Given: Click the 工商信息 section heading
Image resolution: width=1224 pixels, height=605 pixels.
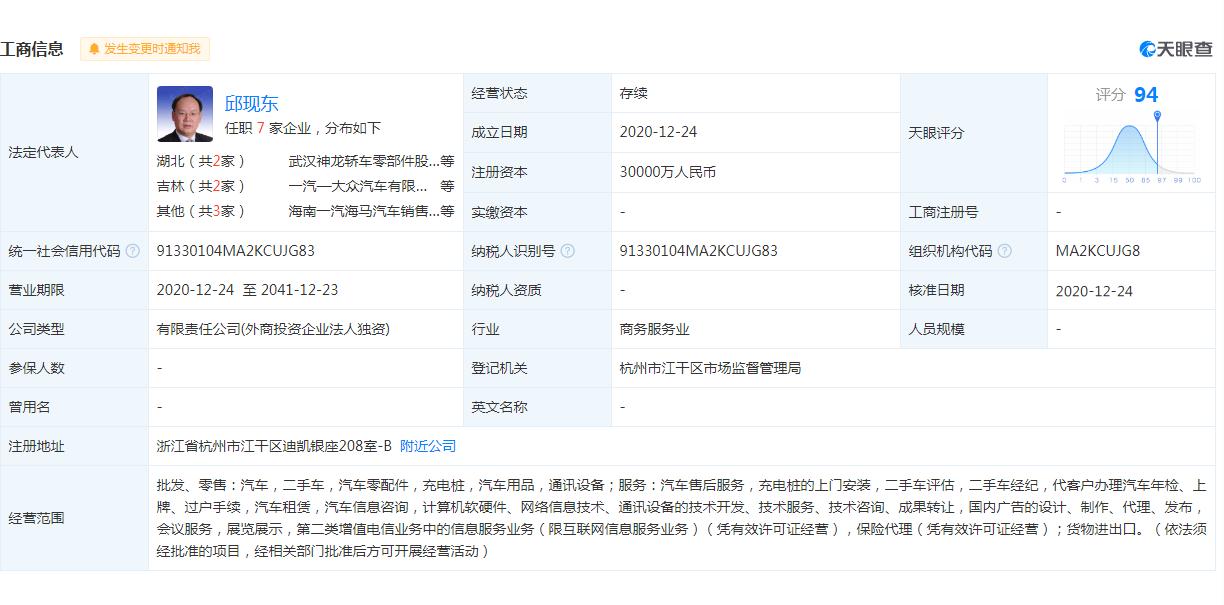Looking at the screenshot, I should pos(32,49).
